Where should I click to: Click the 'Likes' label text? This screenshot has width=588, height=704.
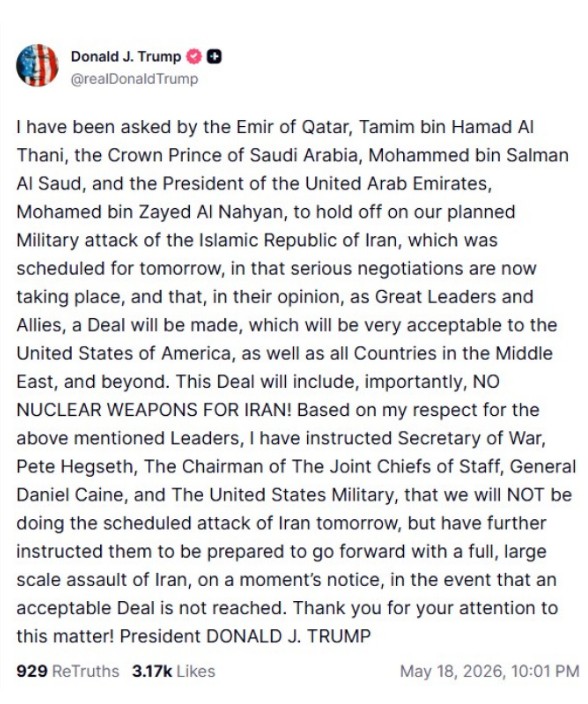[x=196, y=671]
